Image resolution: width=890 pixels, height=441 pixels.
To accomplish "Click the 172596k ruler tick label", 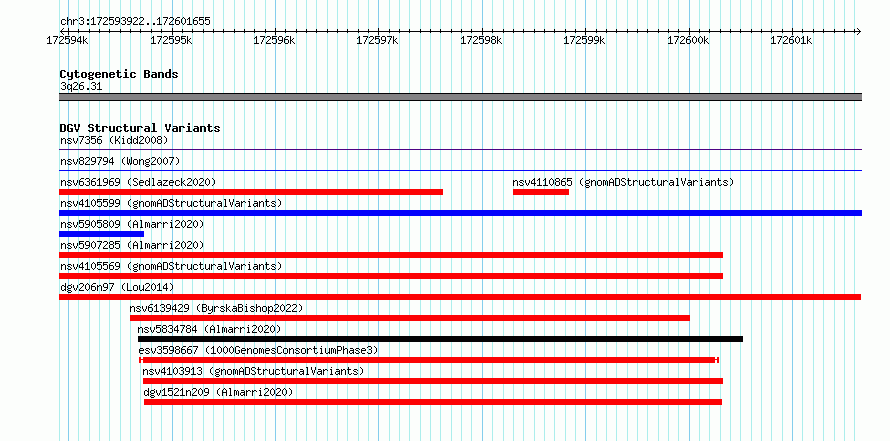I will [x=274, y=41].
